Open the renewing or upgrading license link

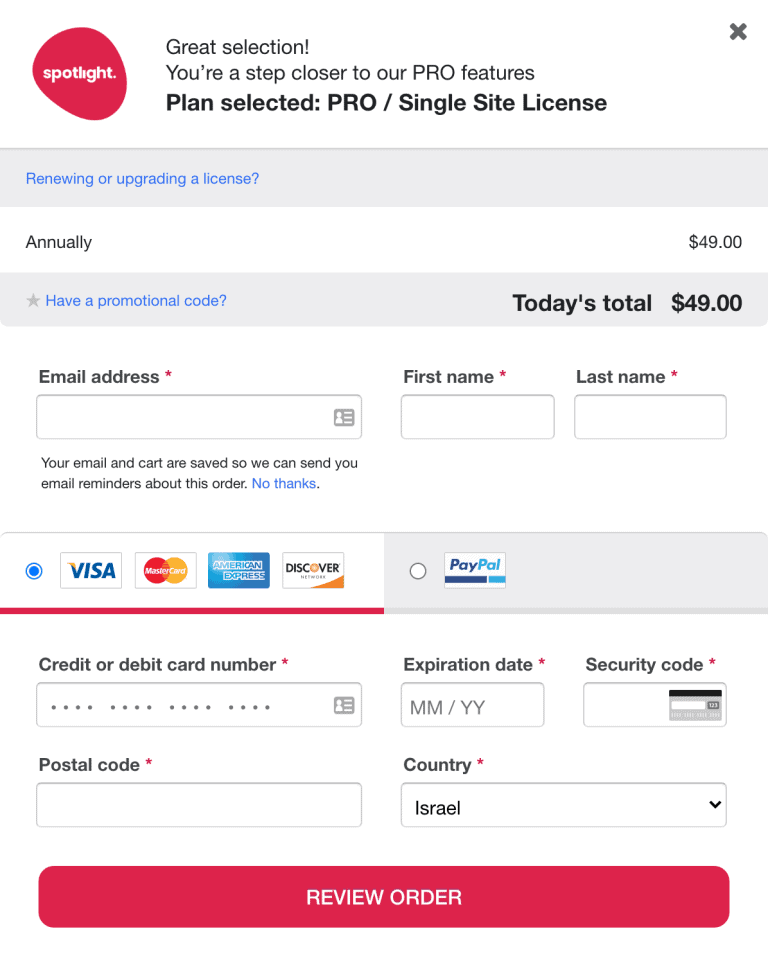[142, 178]
